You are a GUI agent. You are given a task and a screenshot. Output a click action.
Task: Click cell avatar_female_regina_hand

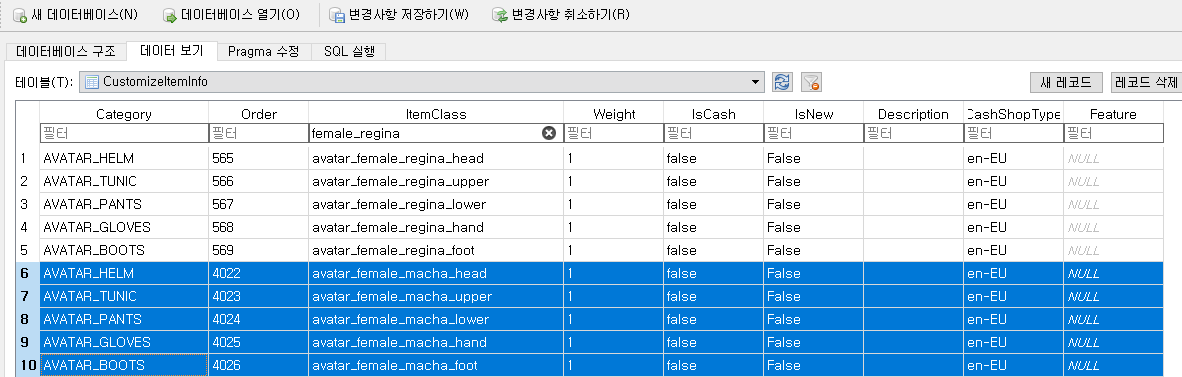(436, 227)
